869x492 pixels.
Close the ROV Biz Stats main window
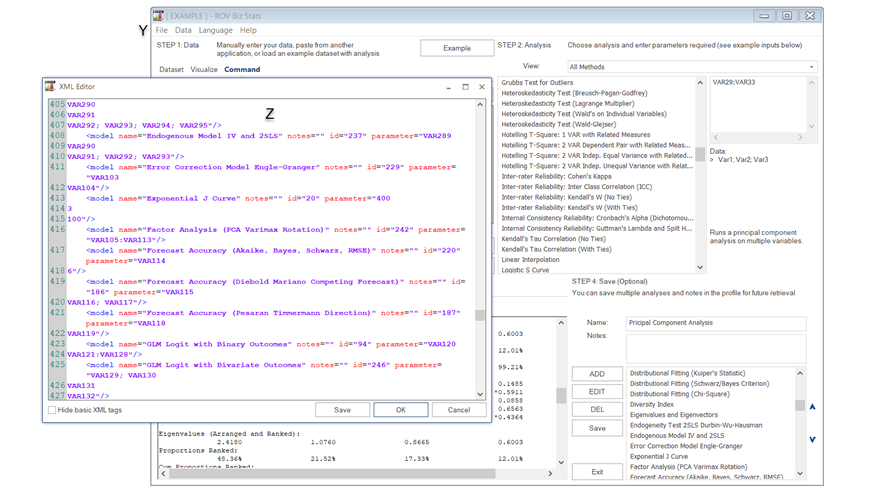[x=810, y=16]
